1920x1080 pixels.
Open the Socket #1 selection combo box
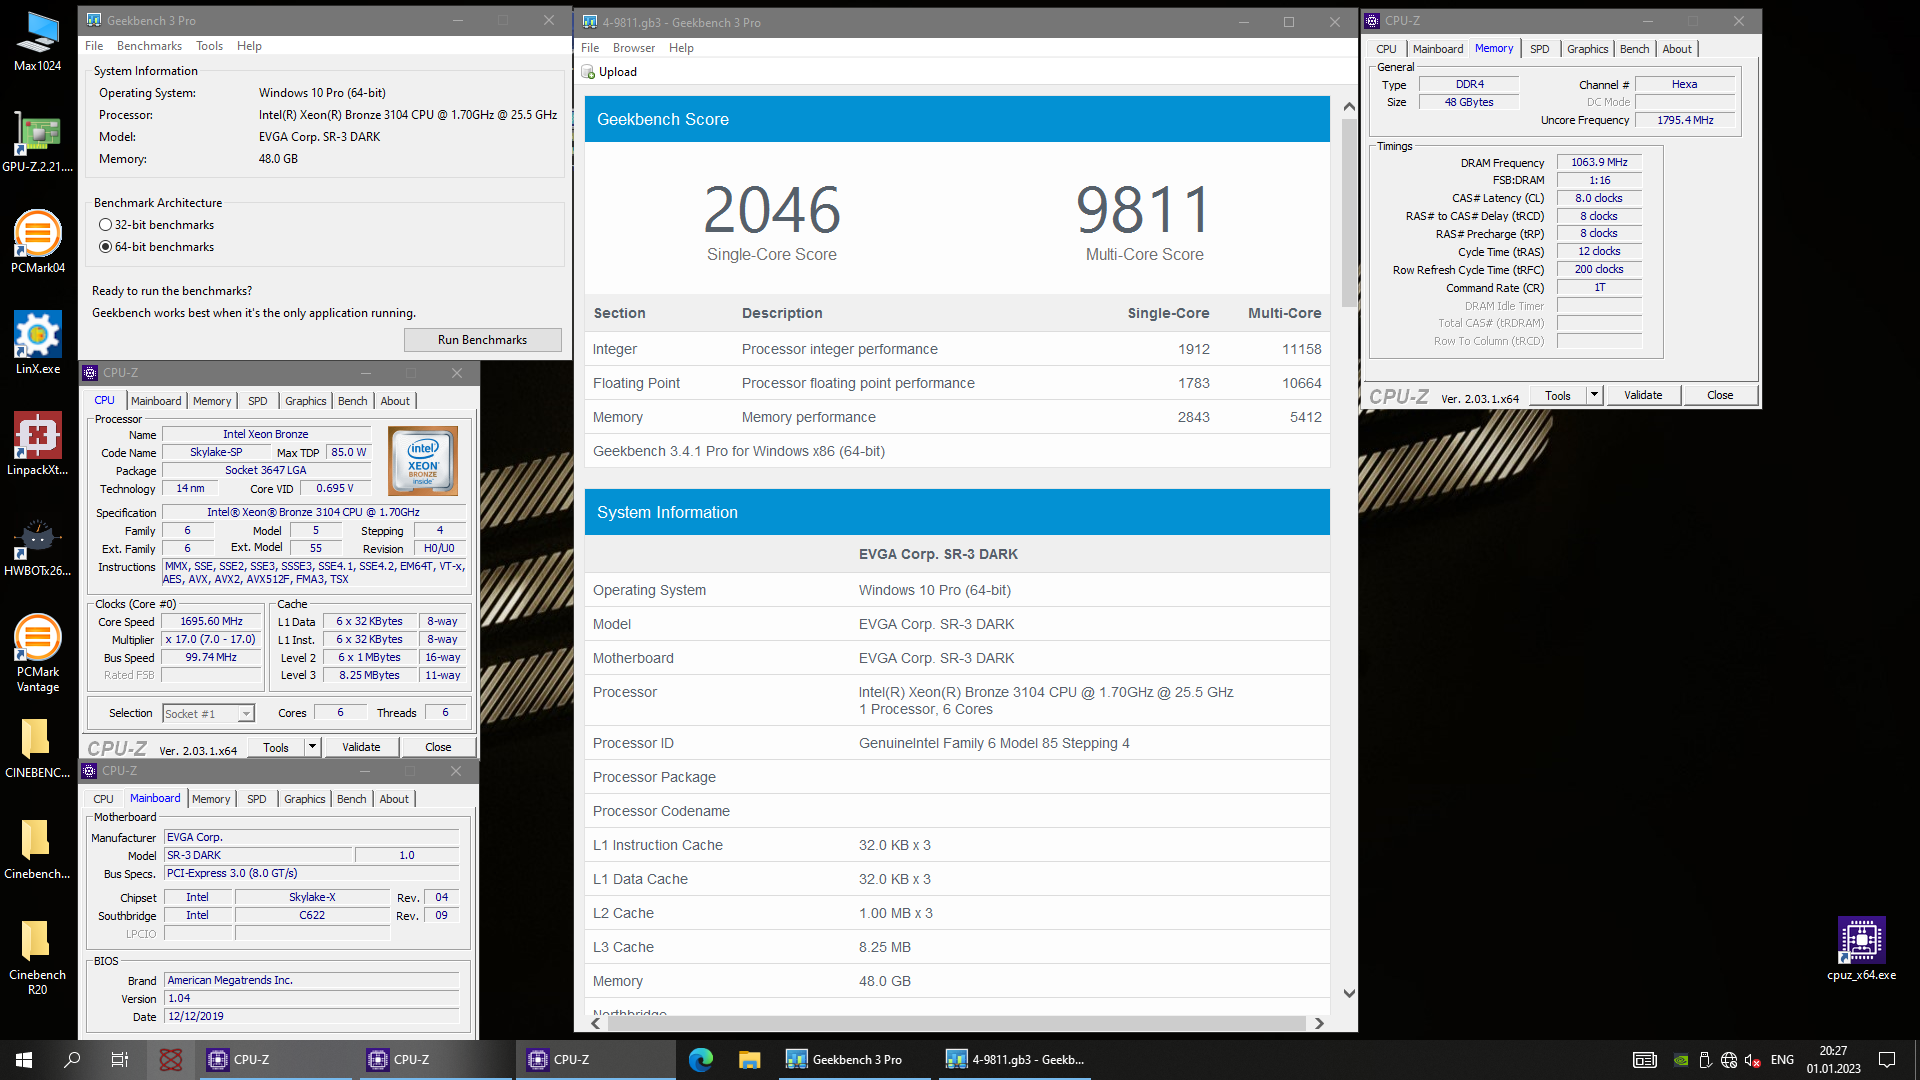[x=209, y=714]
